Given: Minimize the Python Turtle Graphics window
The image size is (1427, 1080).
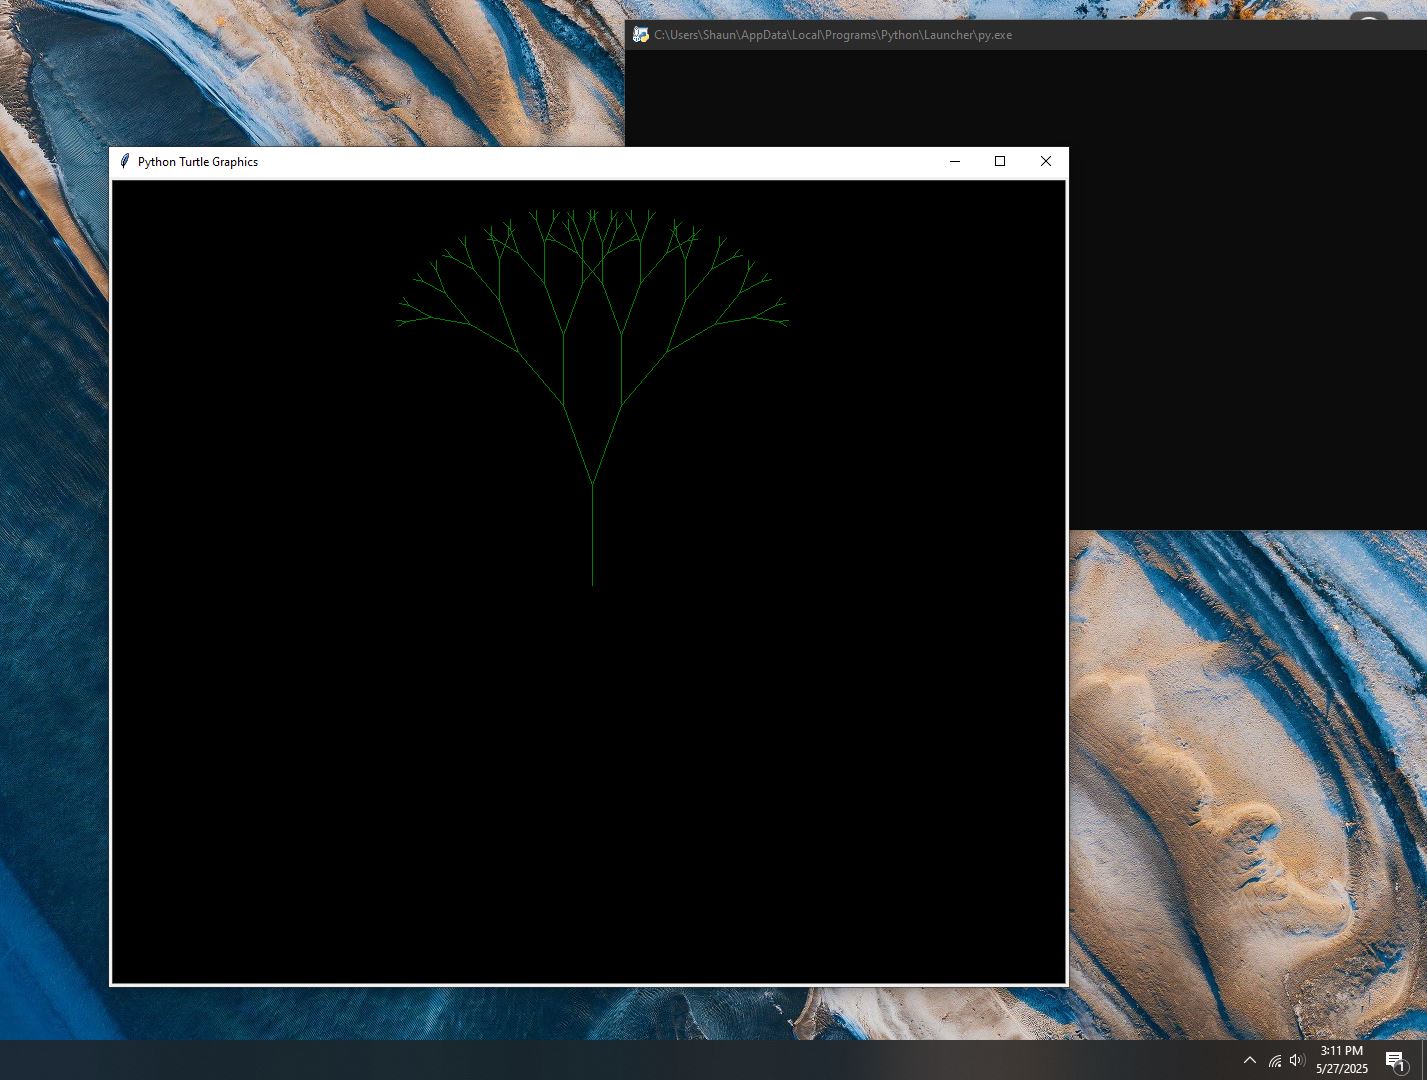Looking at the screenshot, I should (955, 161).
